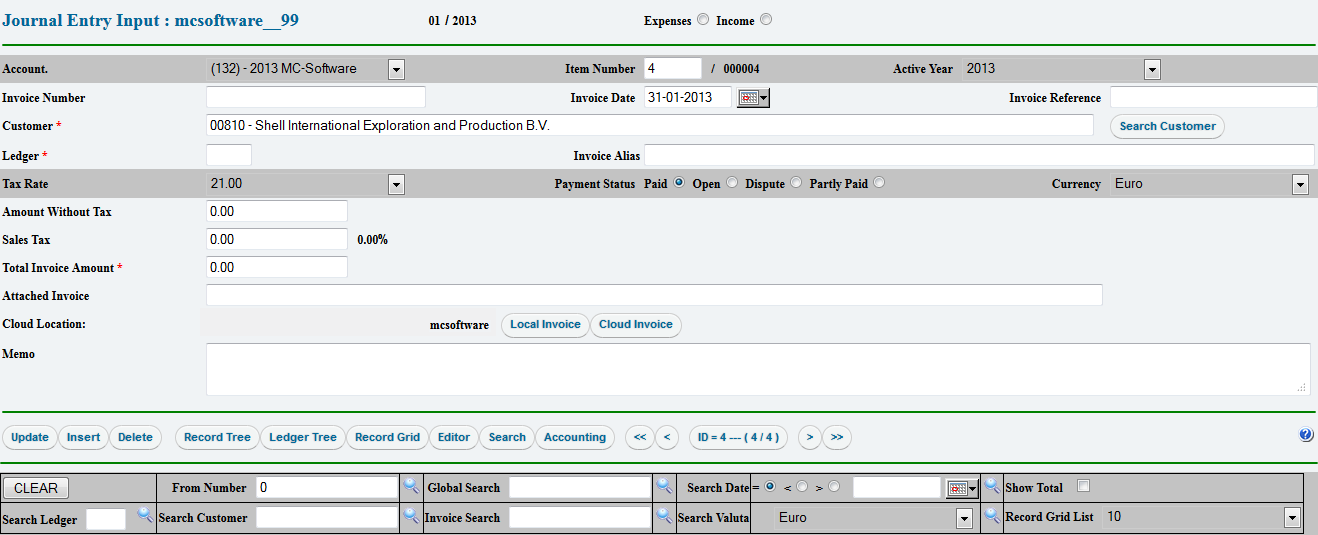Set Payment Status to Dispute
Viewport: 1318px width, 535px height.
pyautogui.click(x=796, y=183)
